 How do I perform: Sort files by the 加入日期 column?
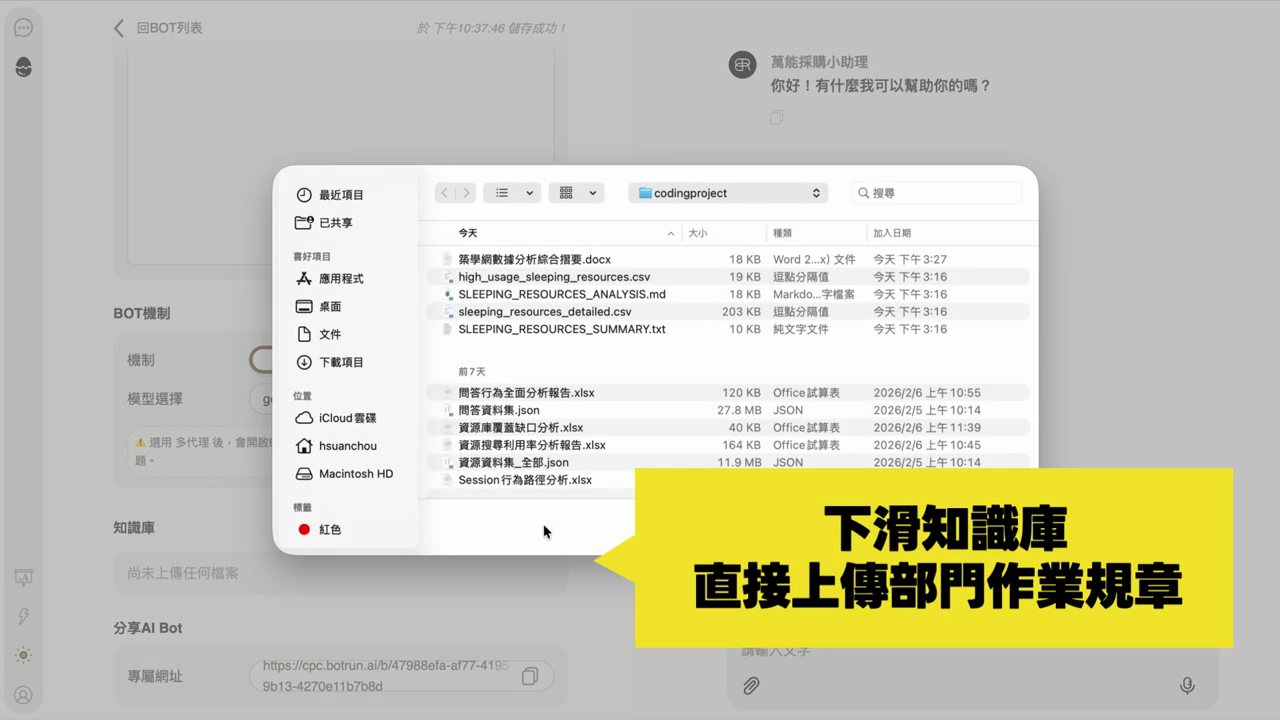tap(892, 233)
